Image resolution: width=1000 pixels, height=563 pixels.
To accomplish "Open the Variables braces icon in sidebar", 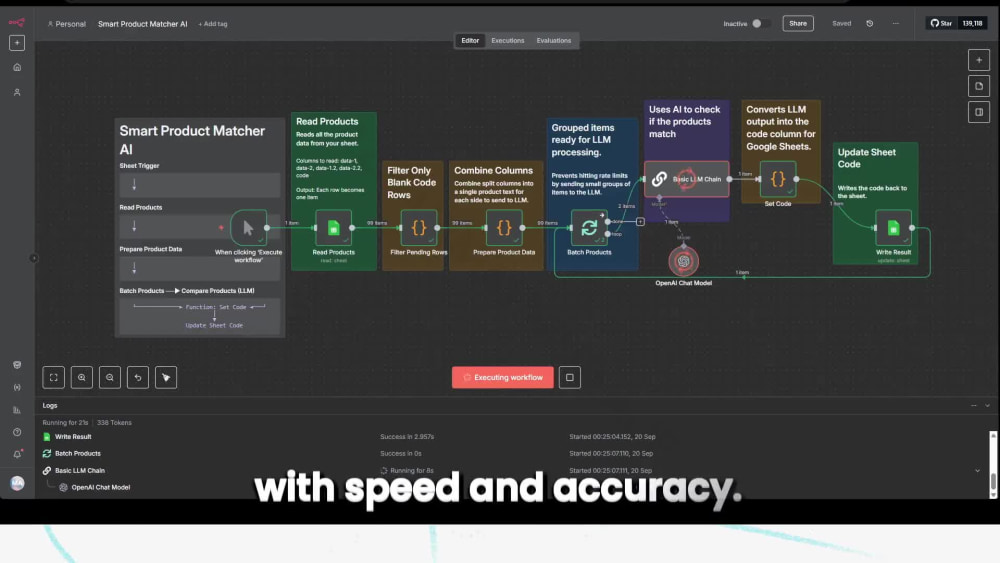I will tap(17, 387).
